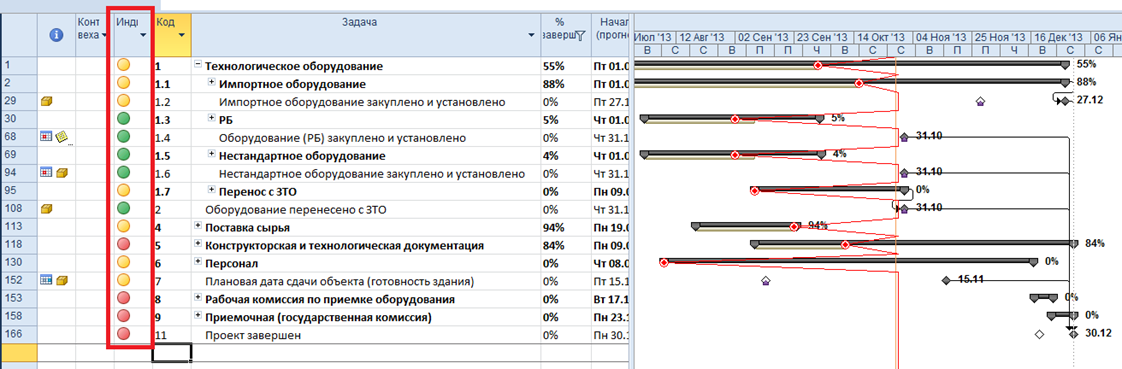The height and width of the screenshot is (369, 1122).
Task: Select row header number 166
Action: point(19,334)
